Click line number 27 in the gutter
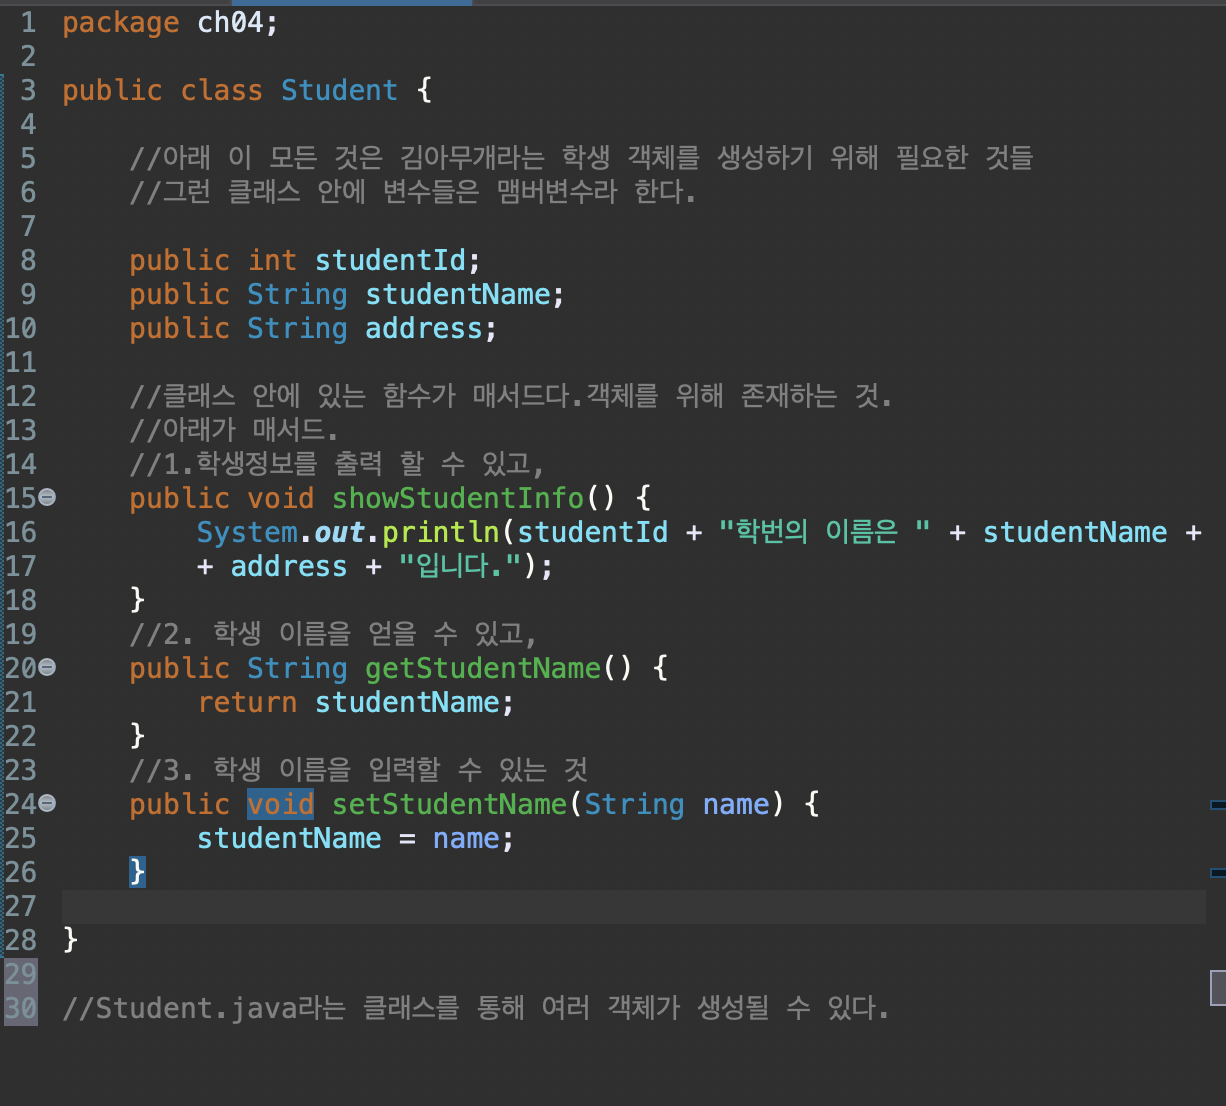This screenshot has width=1226, height=1106. (x=20, y=906)
